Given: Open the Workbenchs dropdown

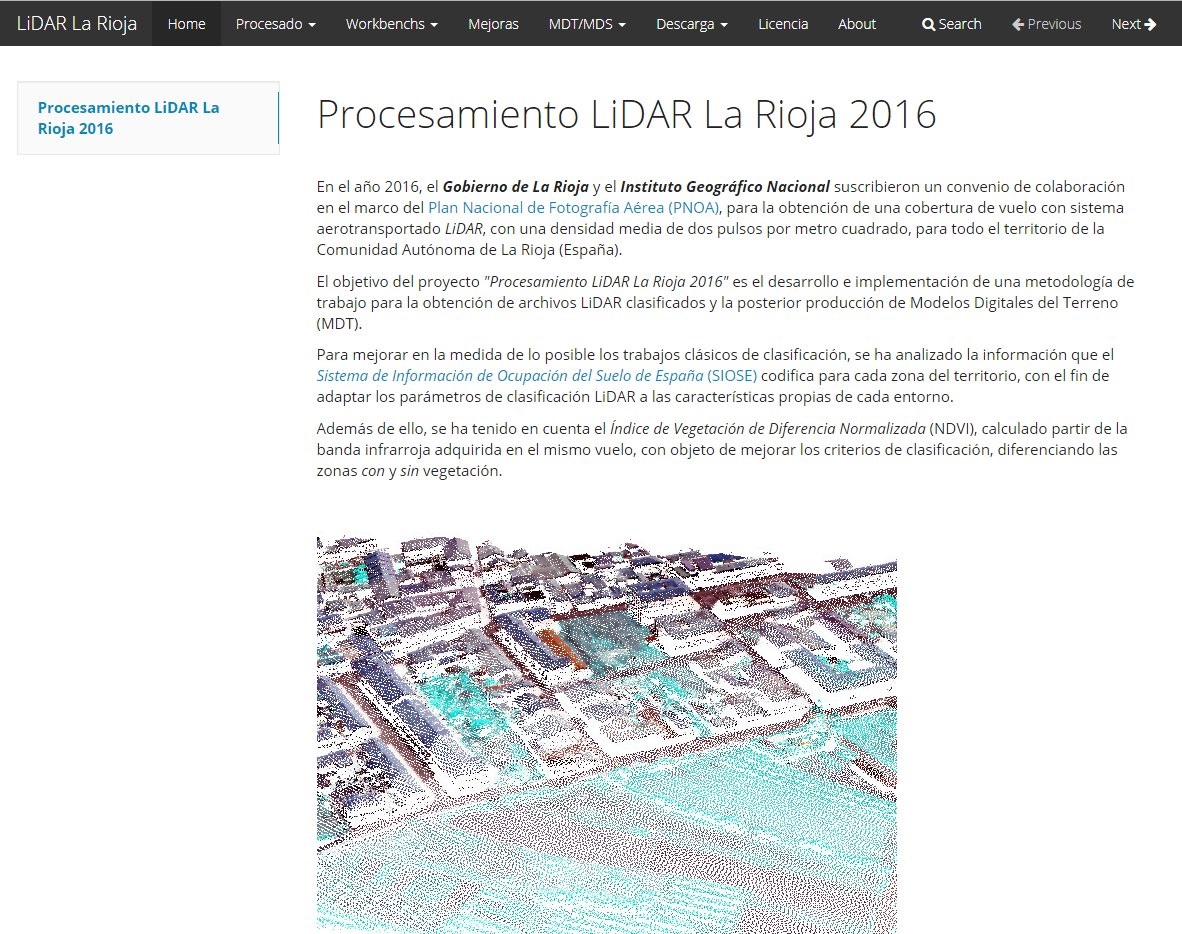Looking at the screenshot, I should pos(391,24).
